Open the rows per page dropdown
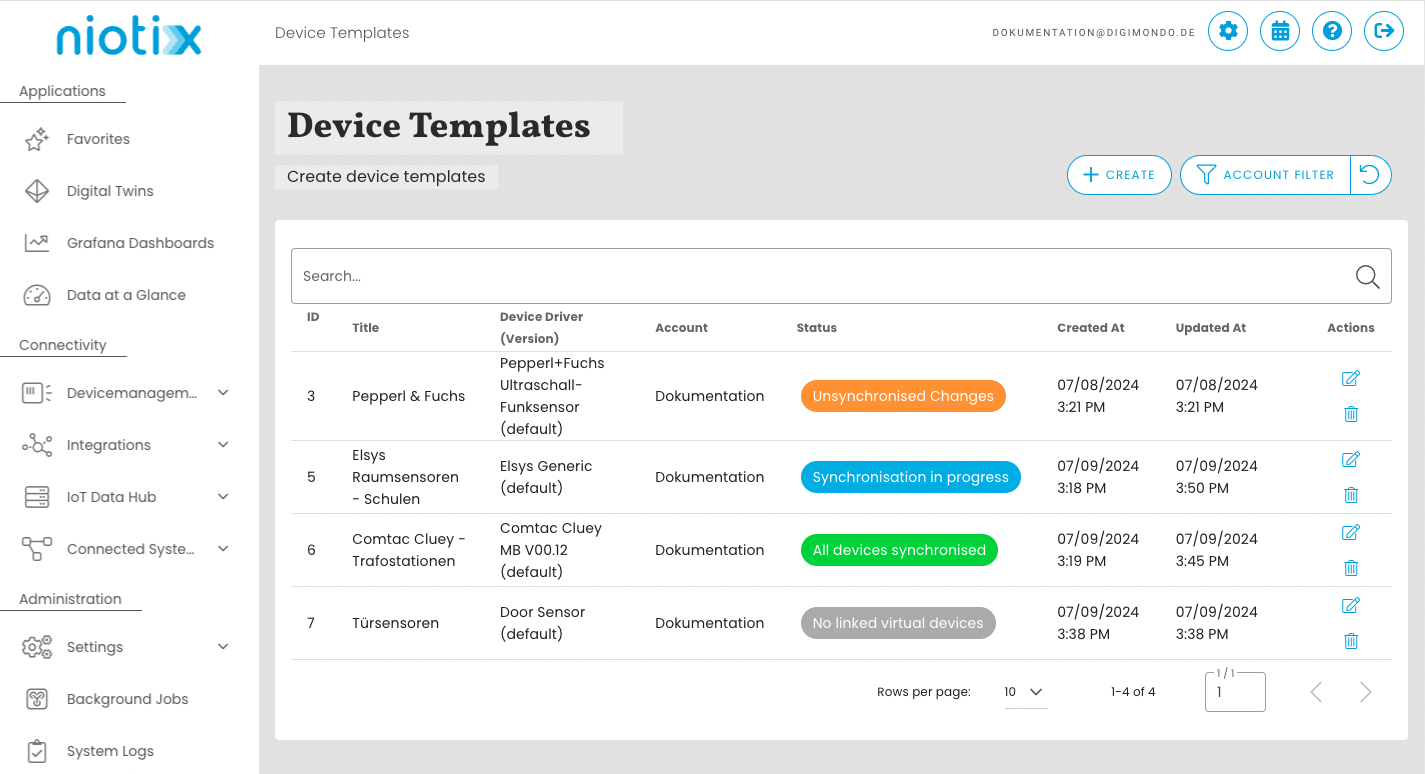The width and height of the screenshot is (1425, 774). coord(1025,692)
